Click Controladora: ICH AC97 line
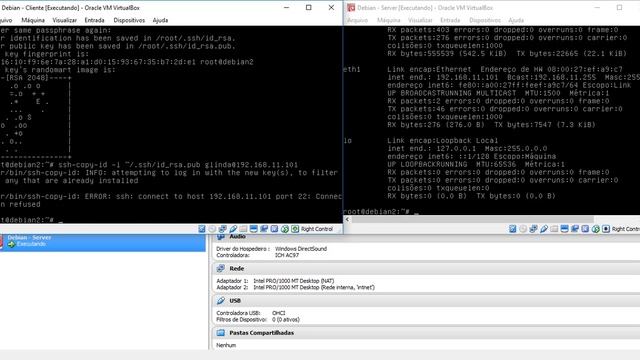Viewport: 640px width, 360px height. (258, 255)
